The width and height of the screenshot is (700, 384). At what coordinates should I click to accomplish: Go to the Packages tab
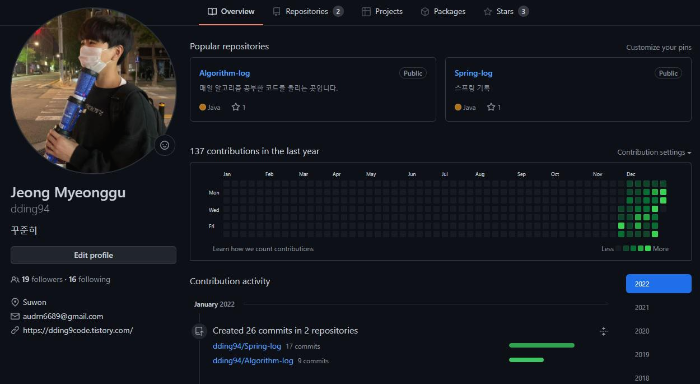443,12
